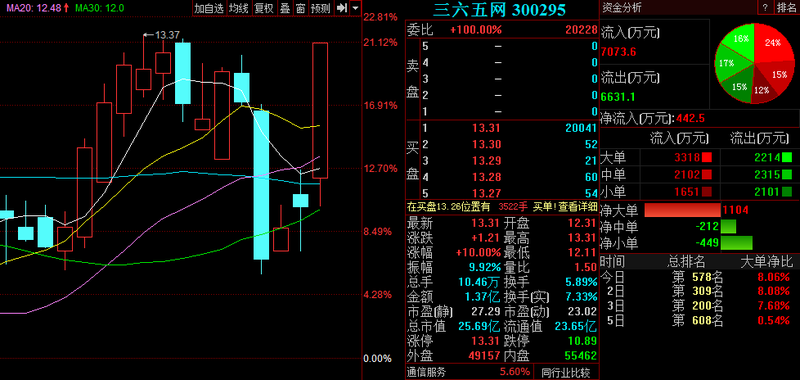Click the large cyan falling candlestick
Image resolution: width=800 pixels, height=380 pixels.
[x=261, y=185]
